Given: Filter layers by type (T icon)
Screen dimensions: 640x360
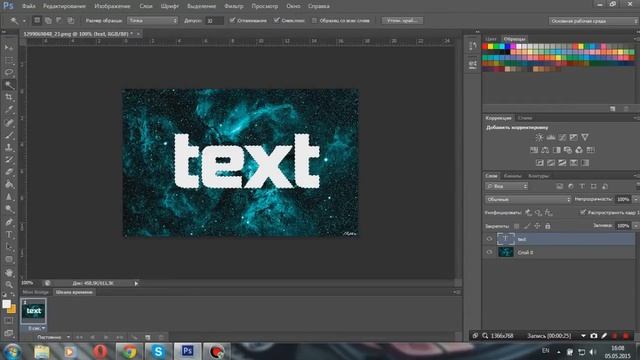Looking at the screenshot, I should 582,186.
